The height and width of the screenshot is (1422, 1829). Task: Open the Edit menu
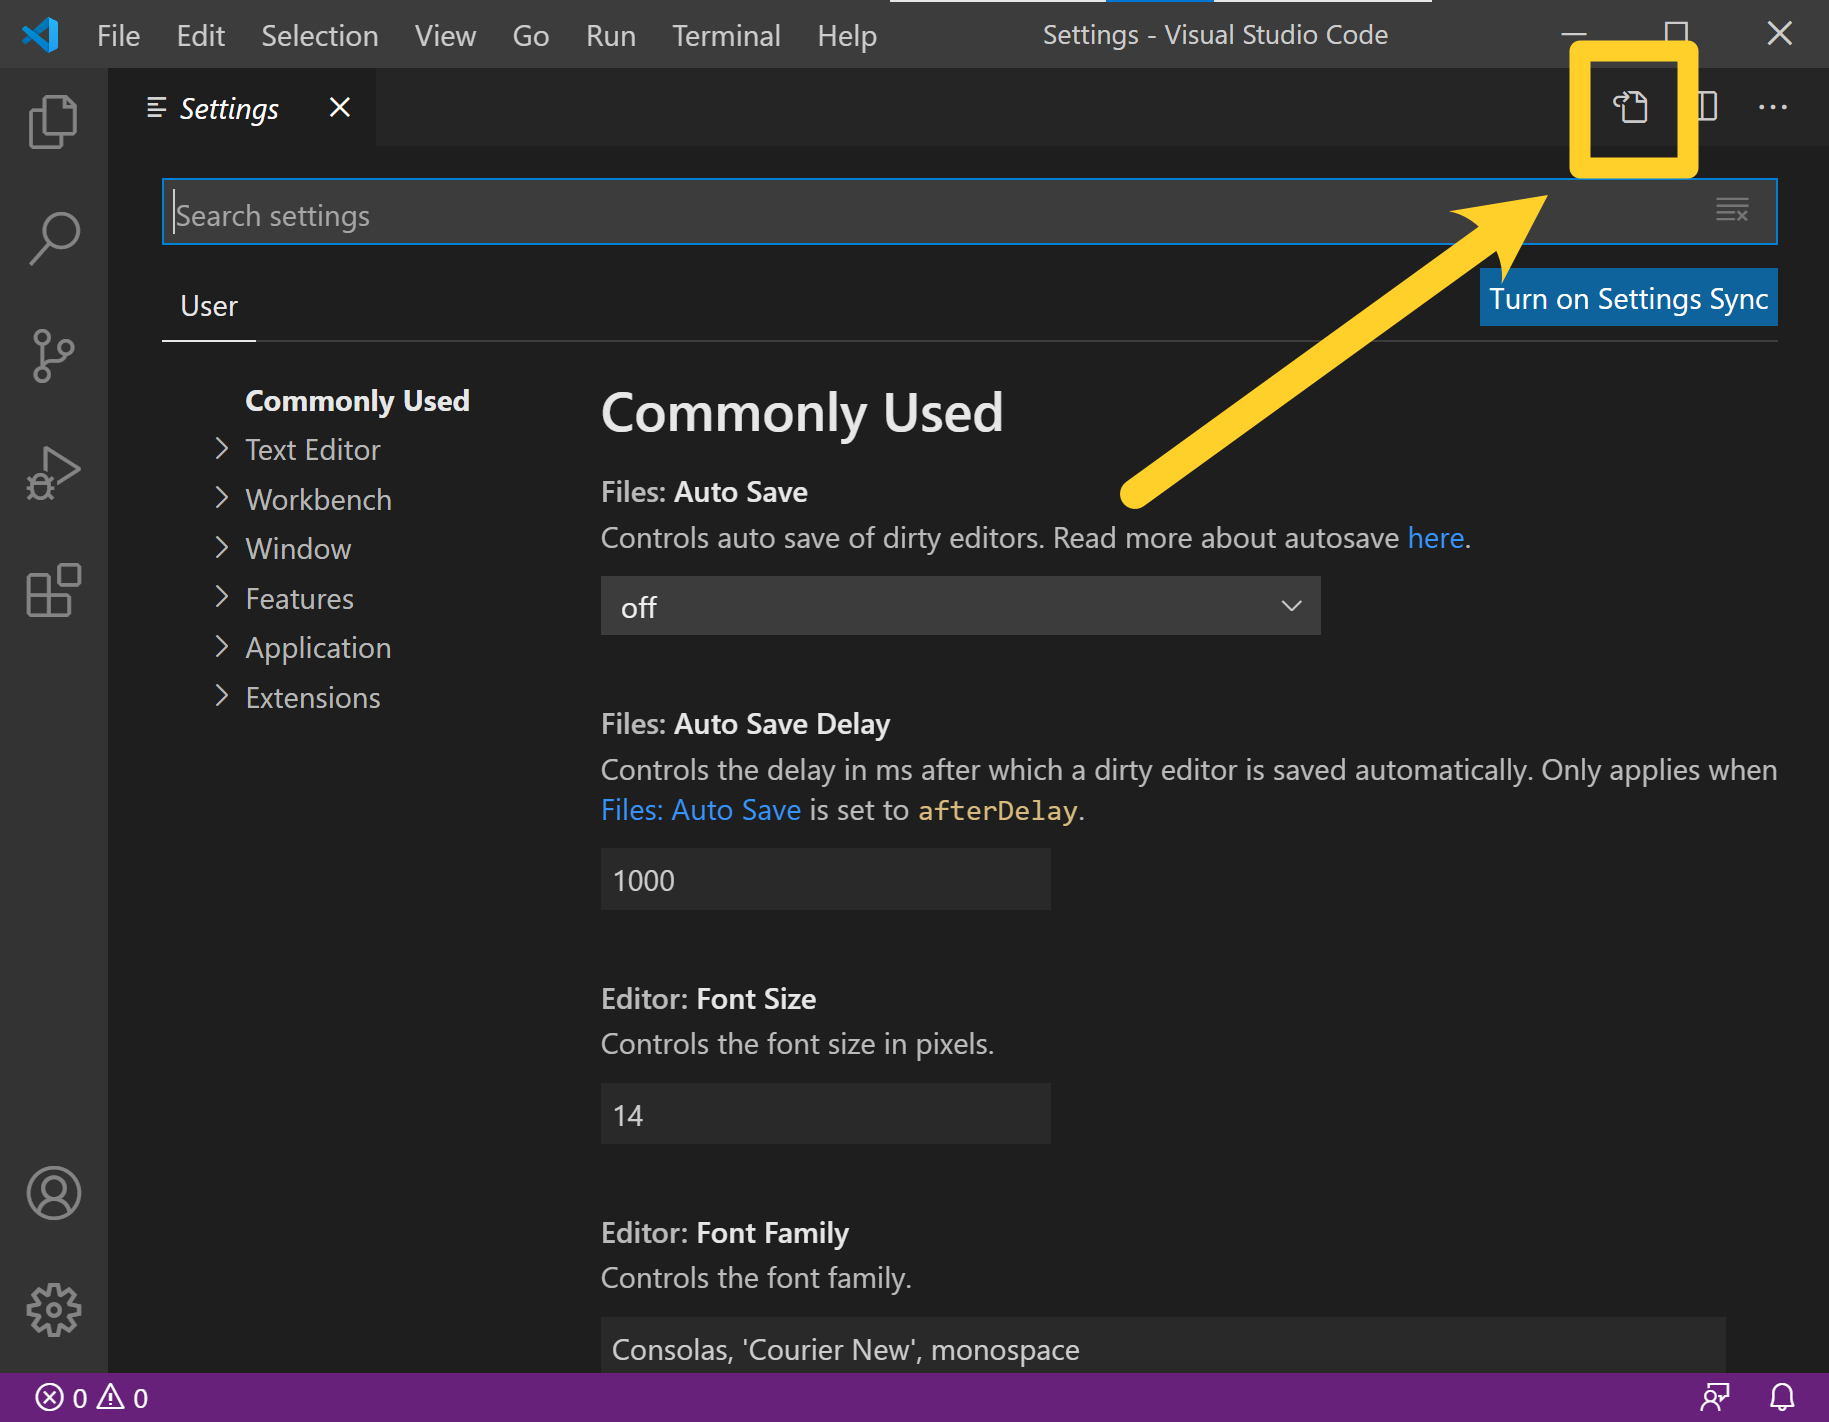pyautogui.click(x=200, y=35)
